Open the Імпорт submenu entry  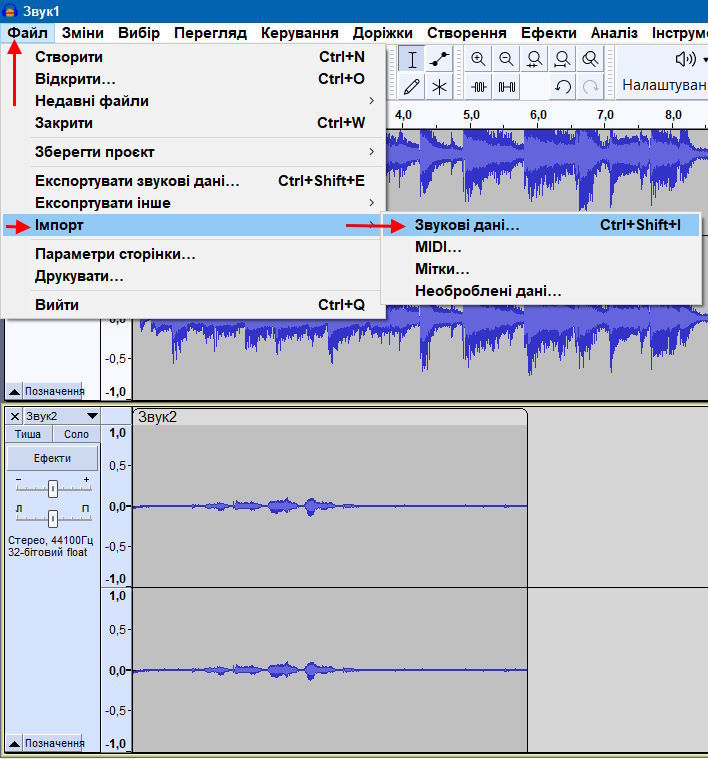coord(194,225)
